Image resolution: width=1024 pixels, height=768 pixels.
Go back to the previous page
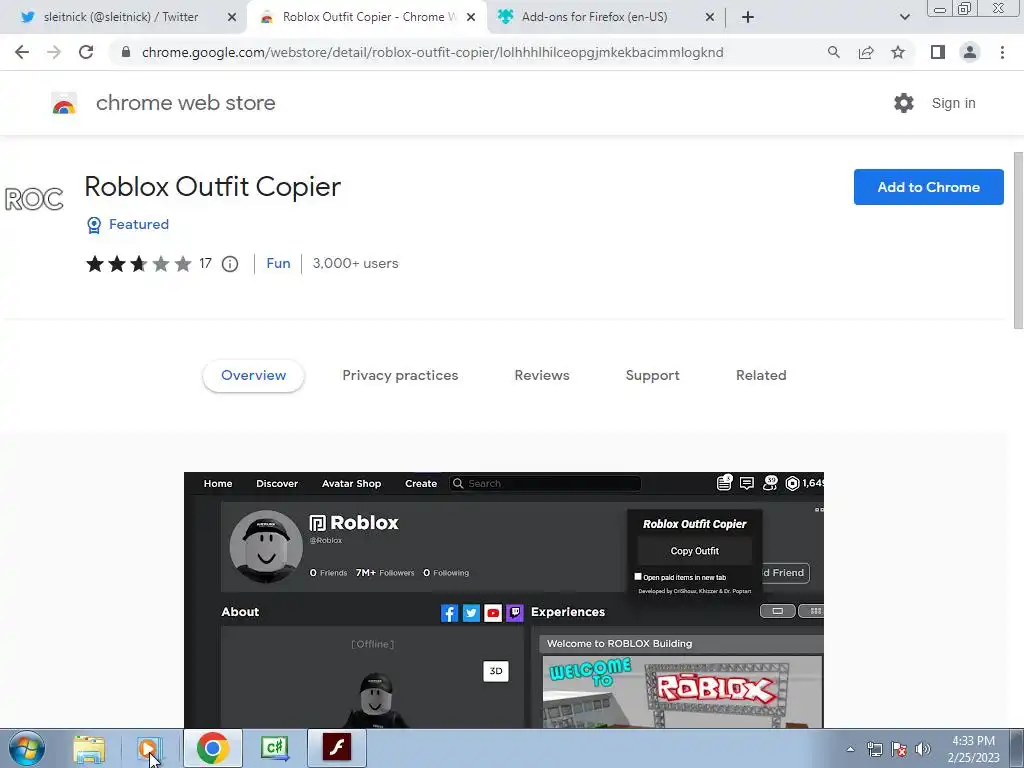[x=22, y=52]
